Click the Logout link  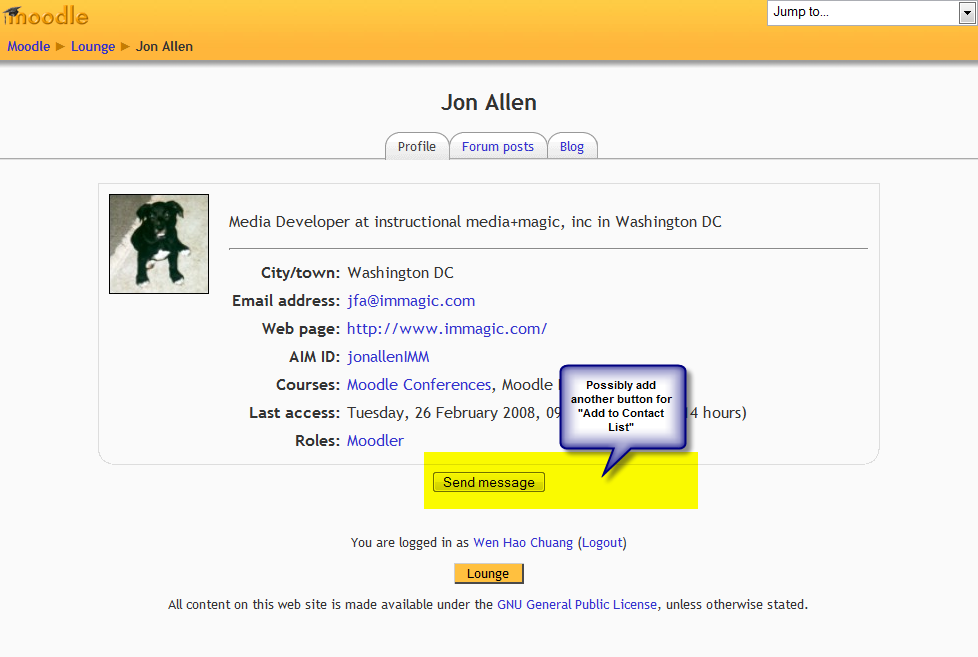[x=602, y=543]
